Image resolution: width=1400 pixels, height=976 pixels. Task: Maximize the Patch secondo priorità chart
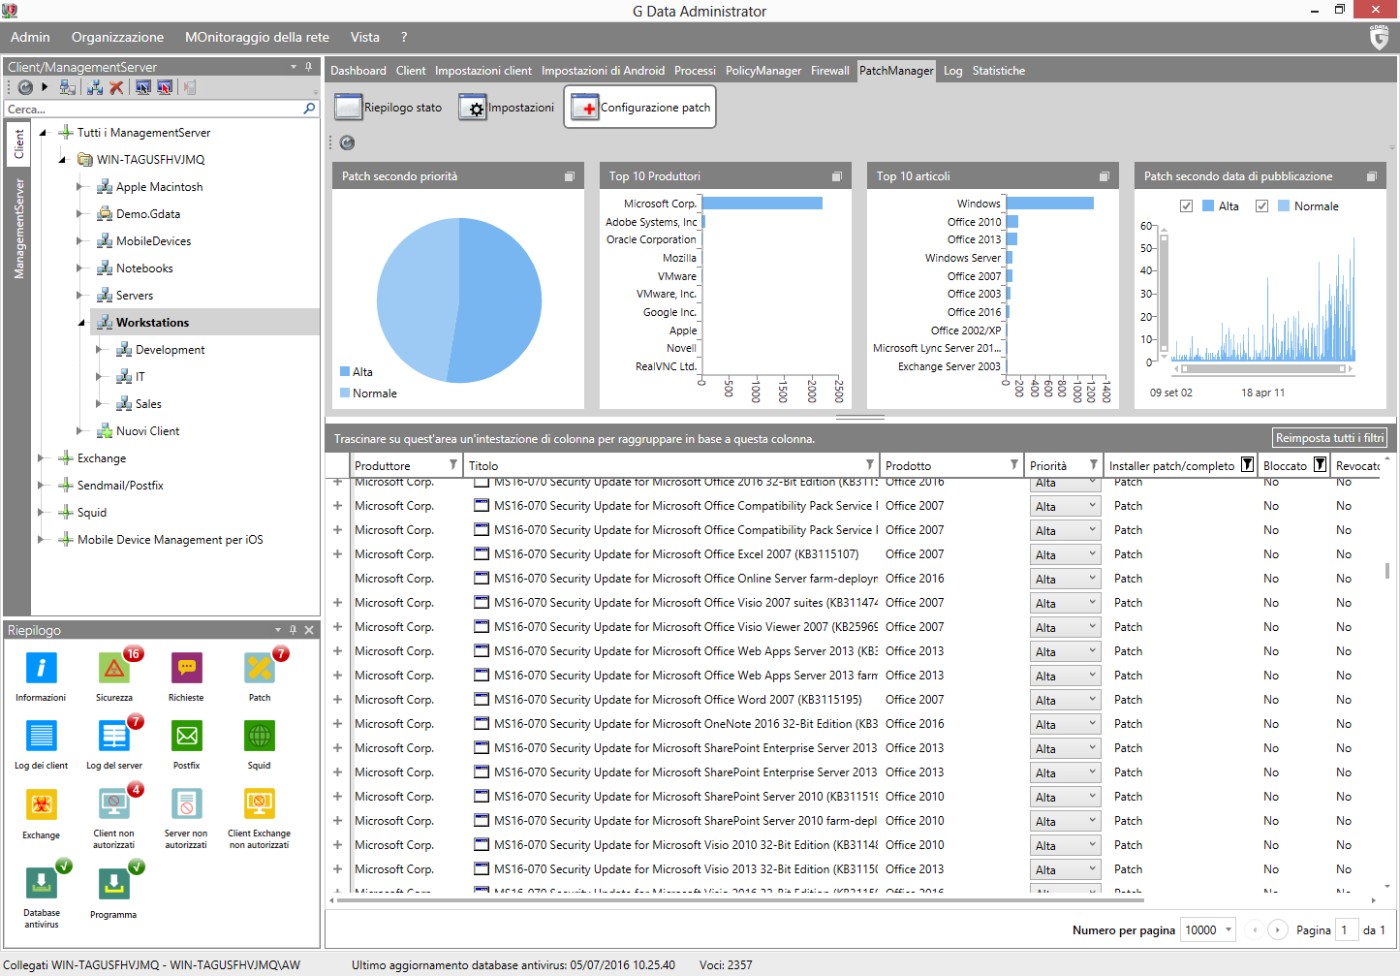(x=569, y=176)
